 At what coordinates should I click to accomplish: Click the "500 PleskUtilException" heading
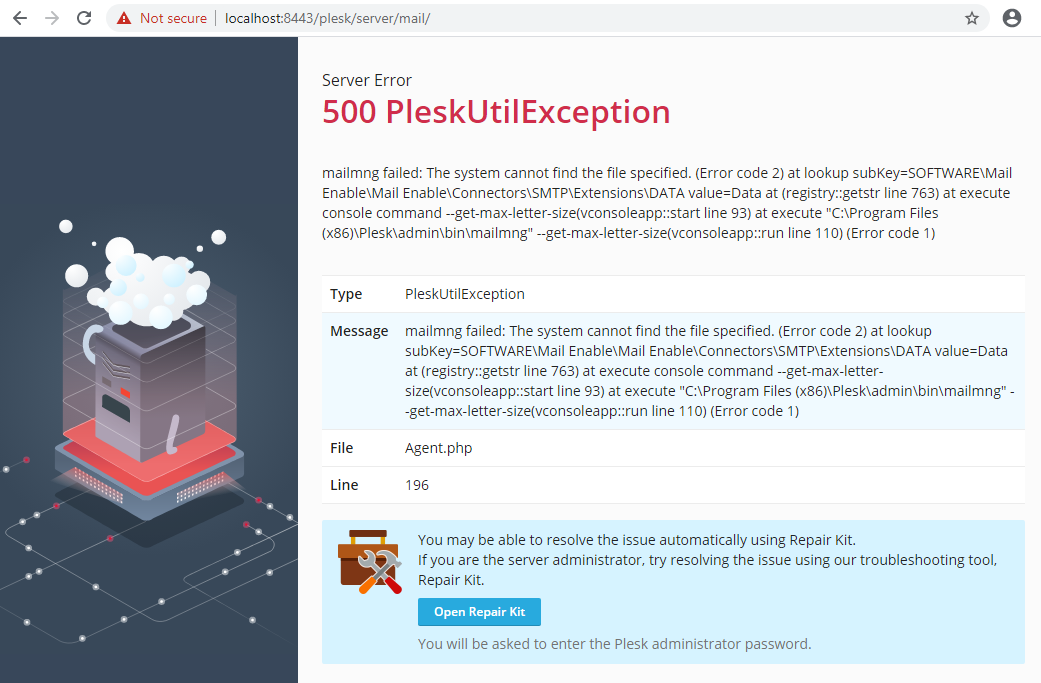(x=496, y=112)
